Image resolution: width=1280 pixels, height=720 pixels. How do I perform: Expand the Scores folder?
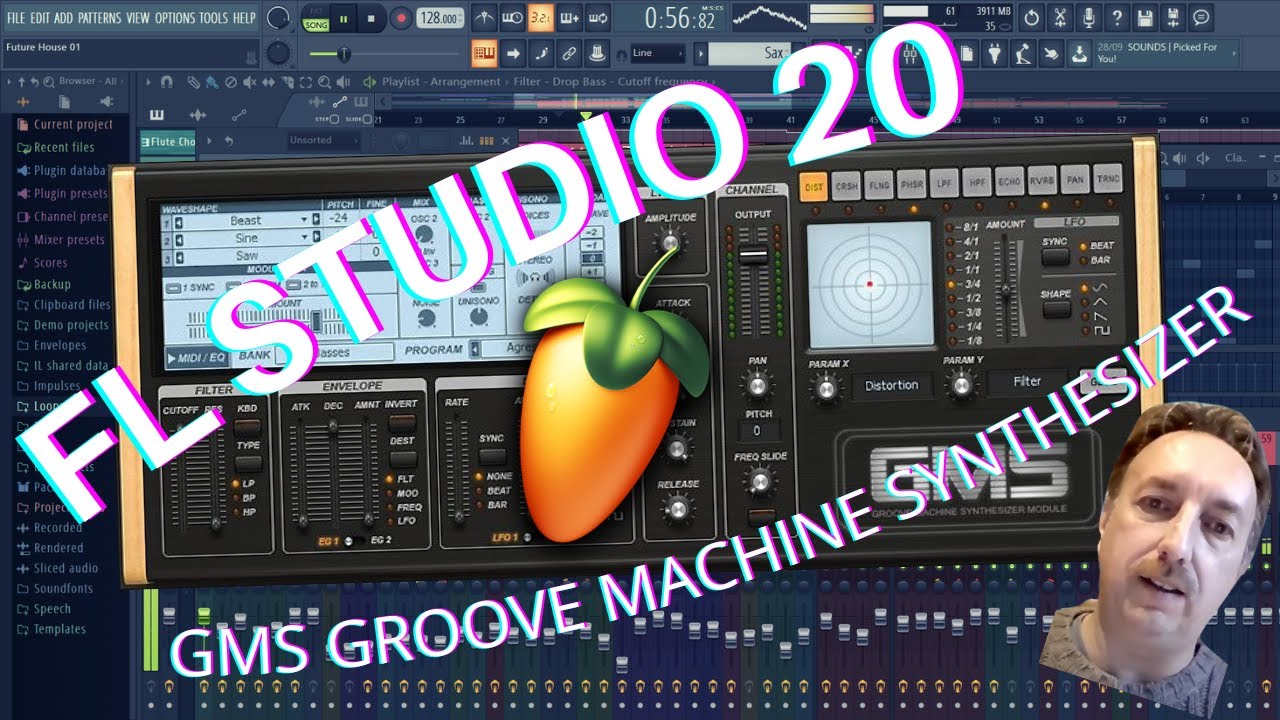pos(43,263)
